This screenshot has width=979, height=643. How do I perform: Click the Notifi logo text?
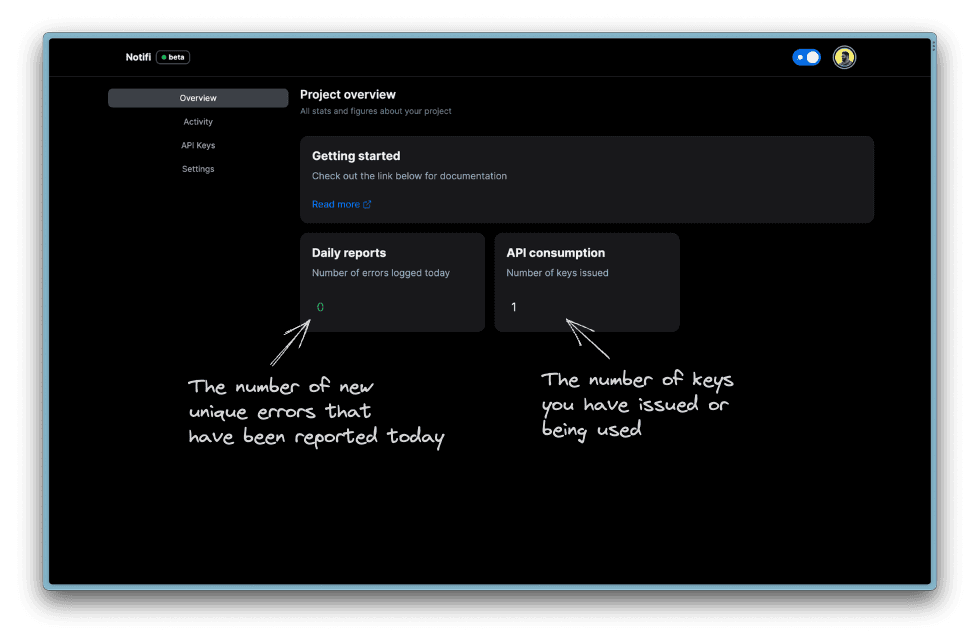tap(138, 57)
